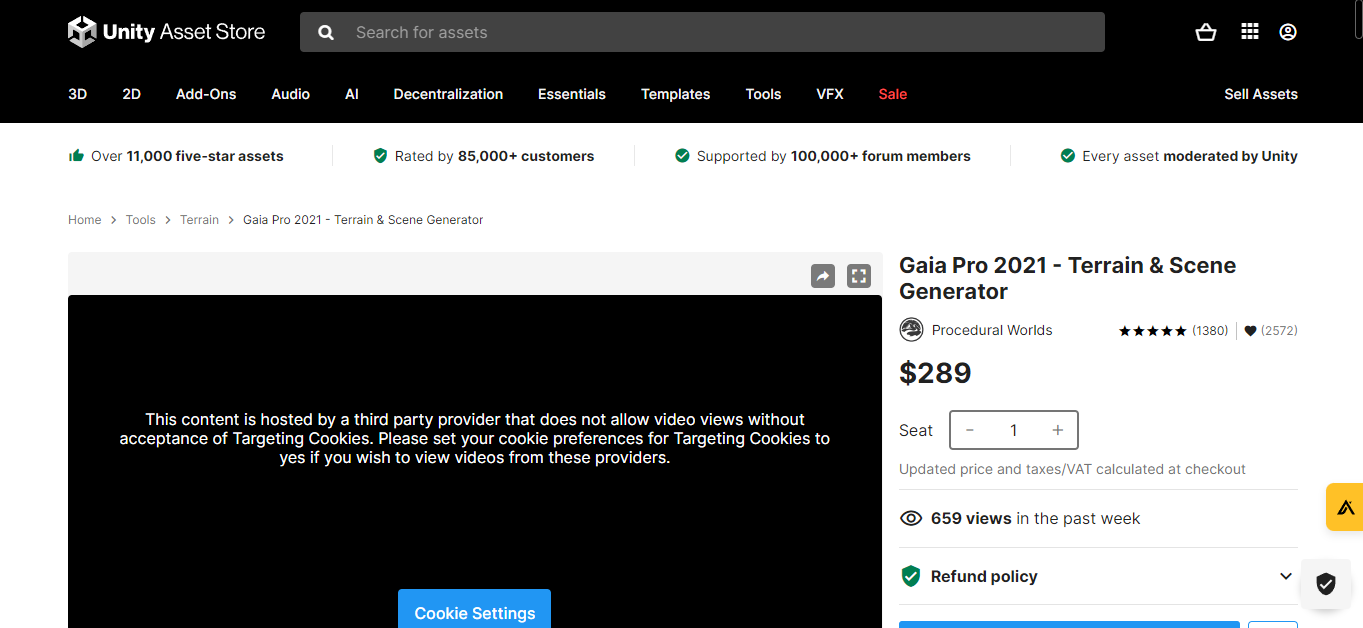
Task: Increase seat quantity with plus
Action: coord(1058,430)
